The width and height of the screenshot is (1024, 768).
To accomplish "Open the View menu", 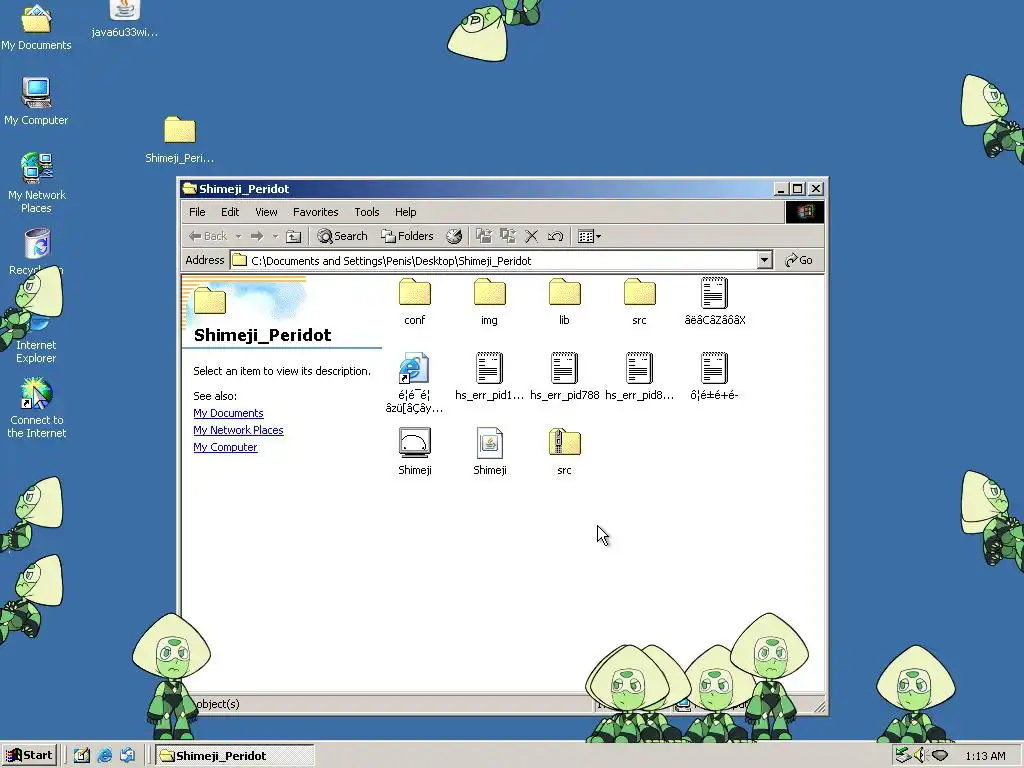I will point(266,212).
